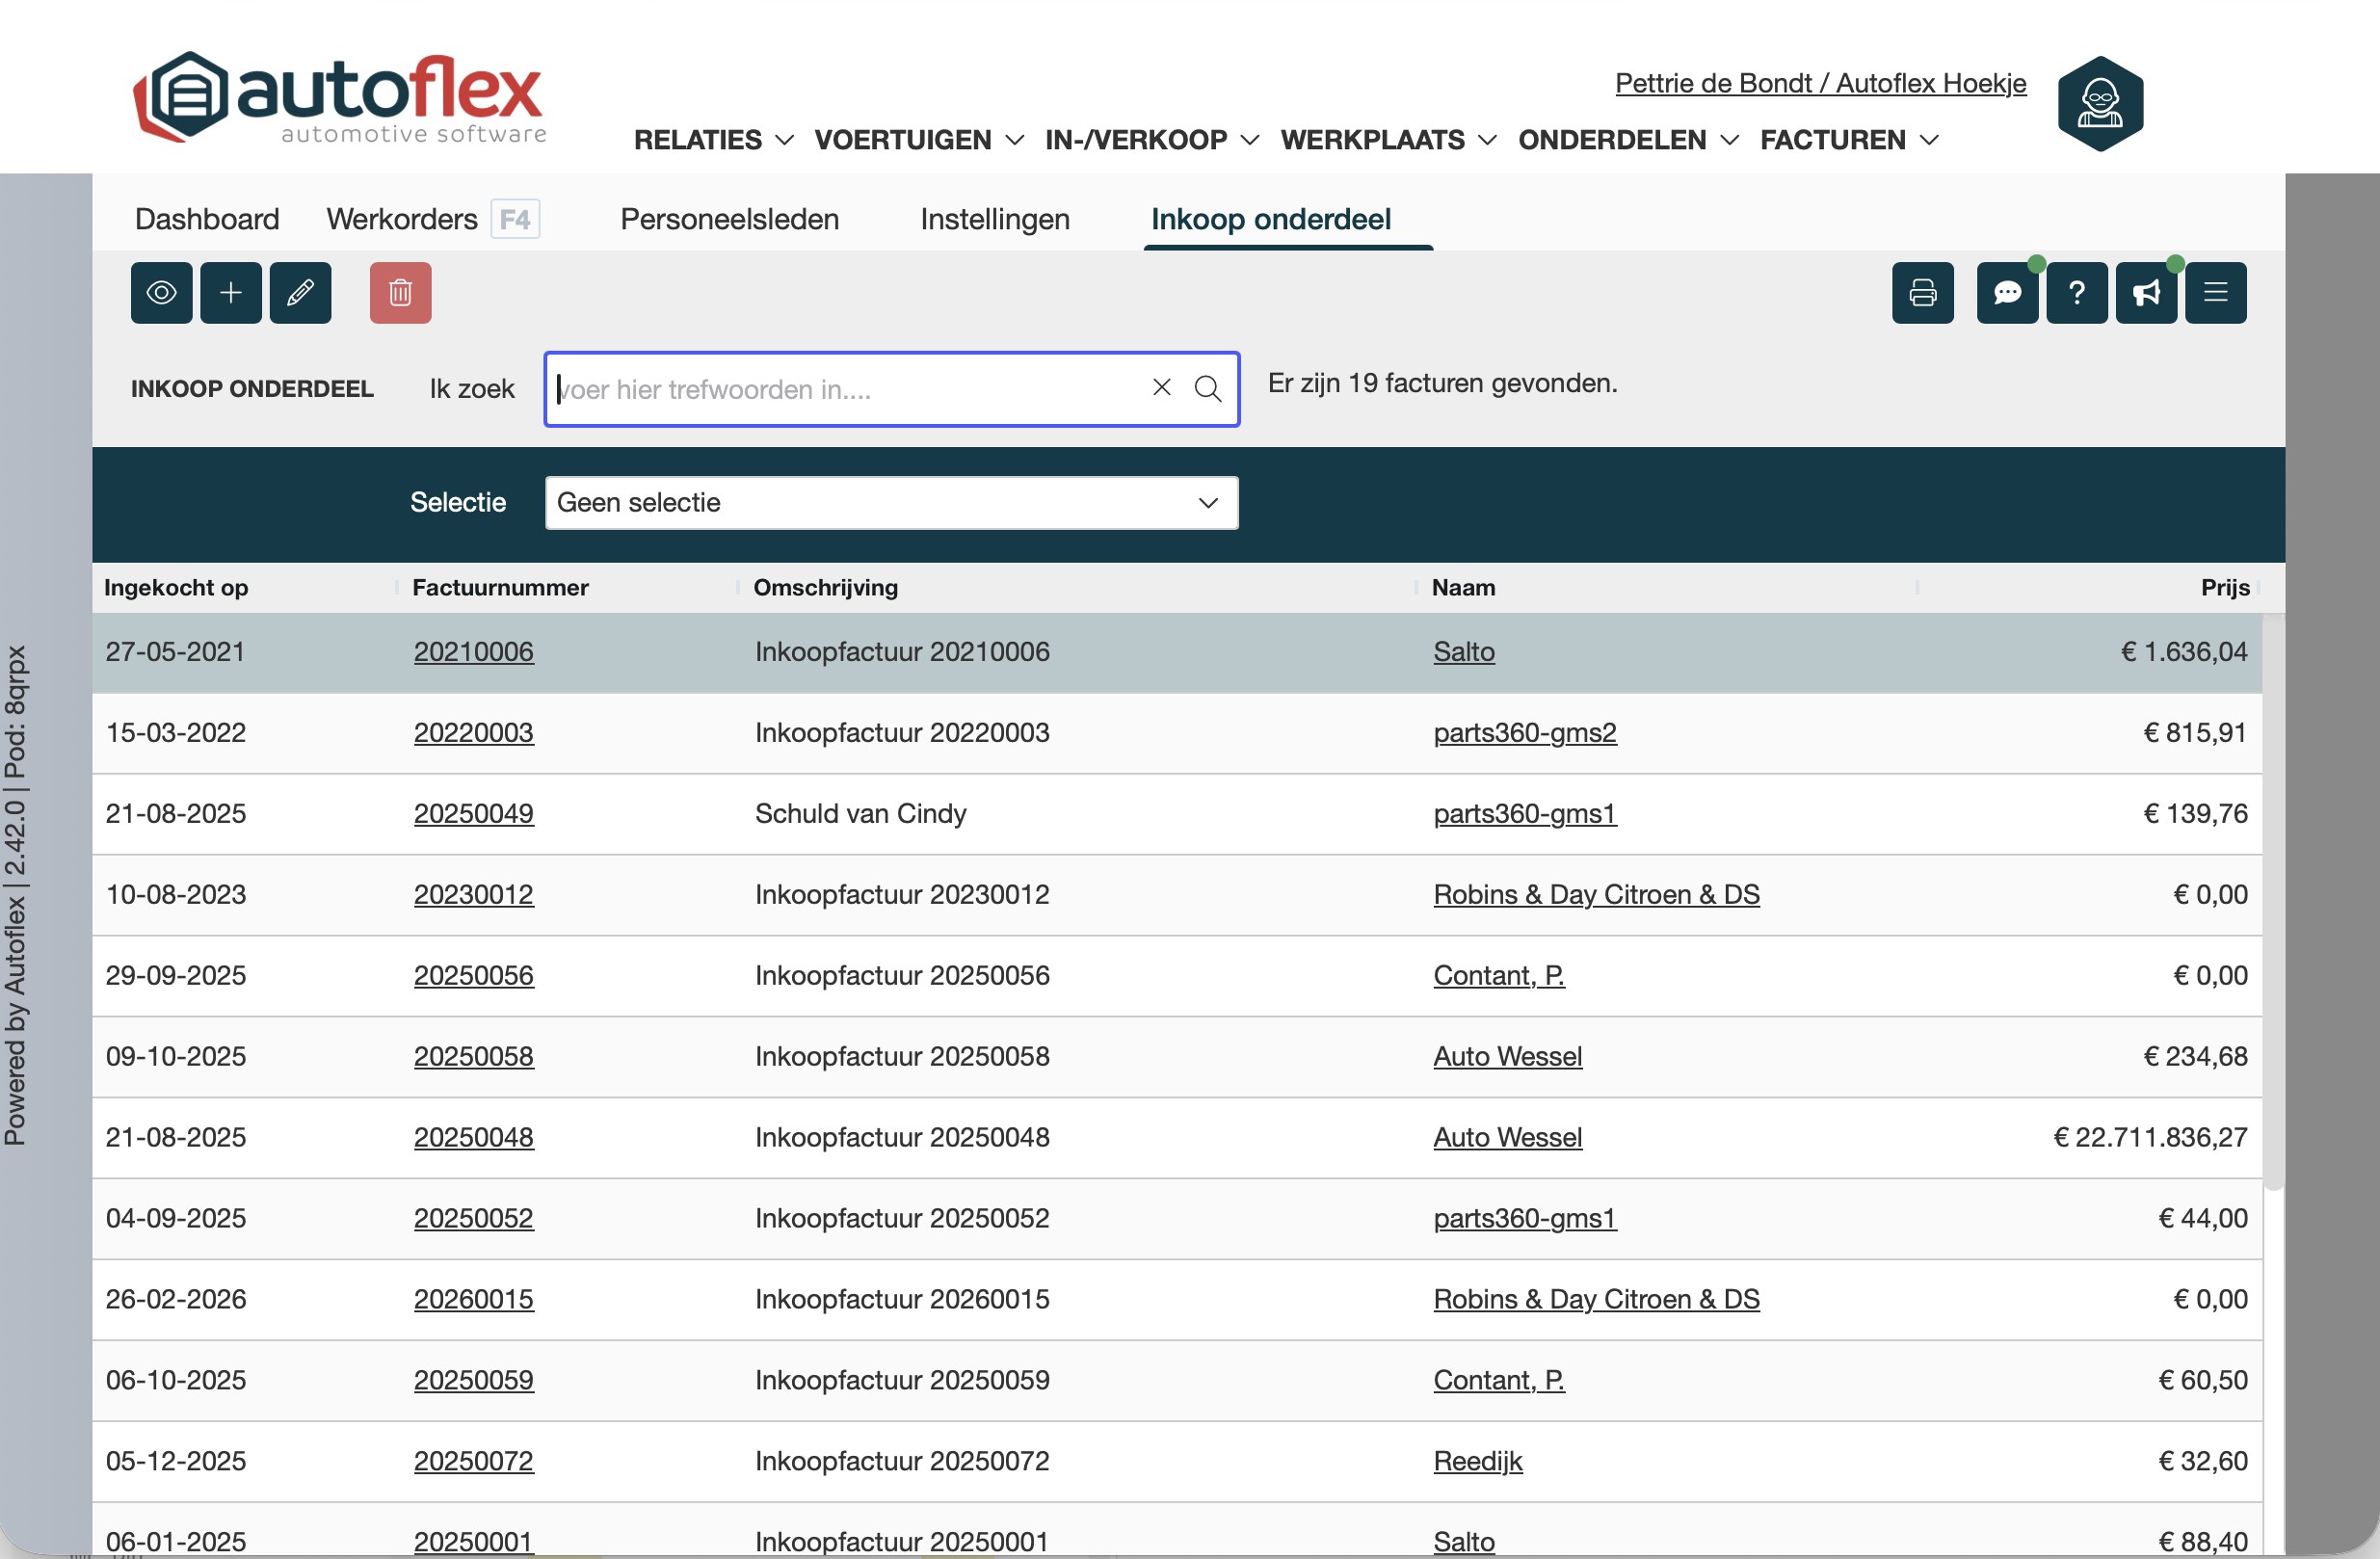The image size is (2380, 1559).
Task: Click 'Inkoopfactuur 20250059' description
Action: pos(902,1381)
